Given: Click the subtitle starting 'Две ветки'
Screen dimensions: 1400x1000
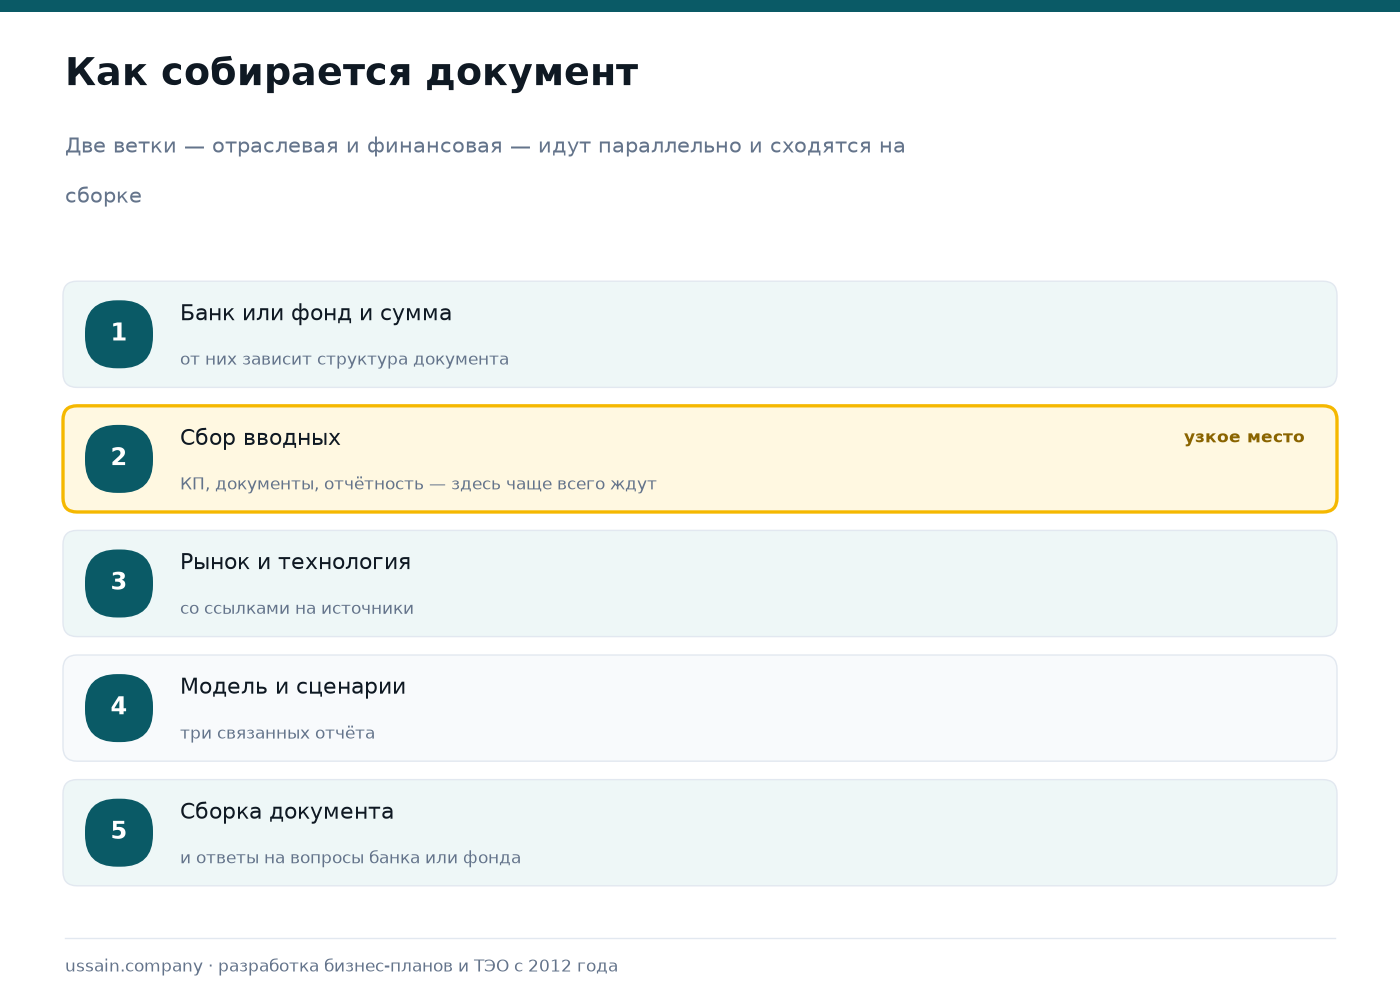Looking at the screenshot, I should (x=485, y=171).
